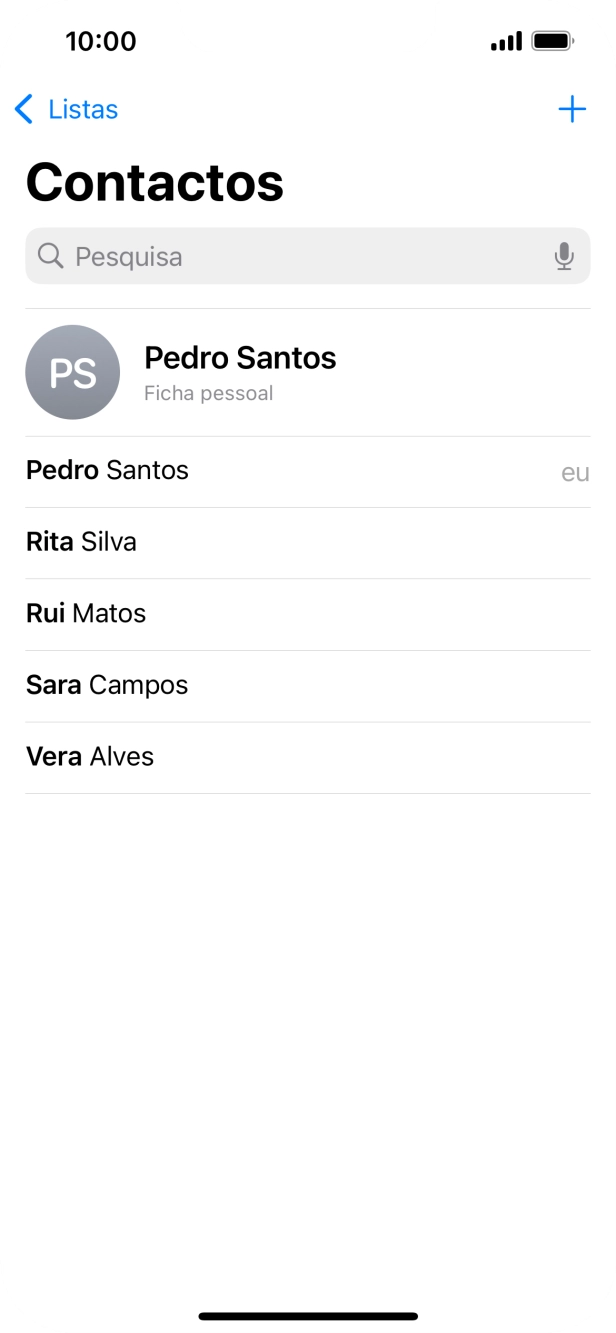Tap the microphone icon in search bar
Screen dimensions: 616x1333
[564, 257]
